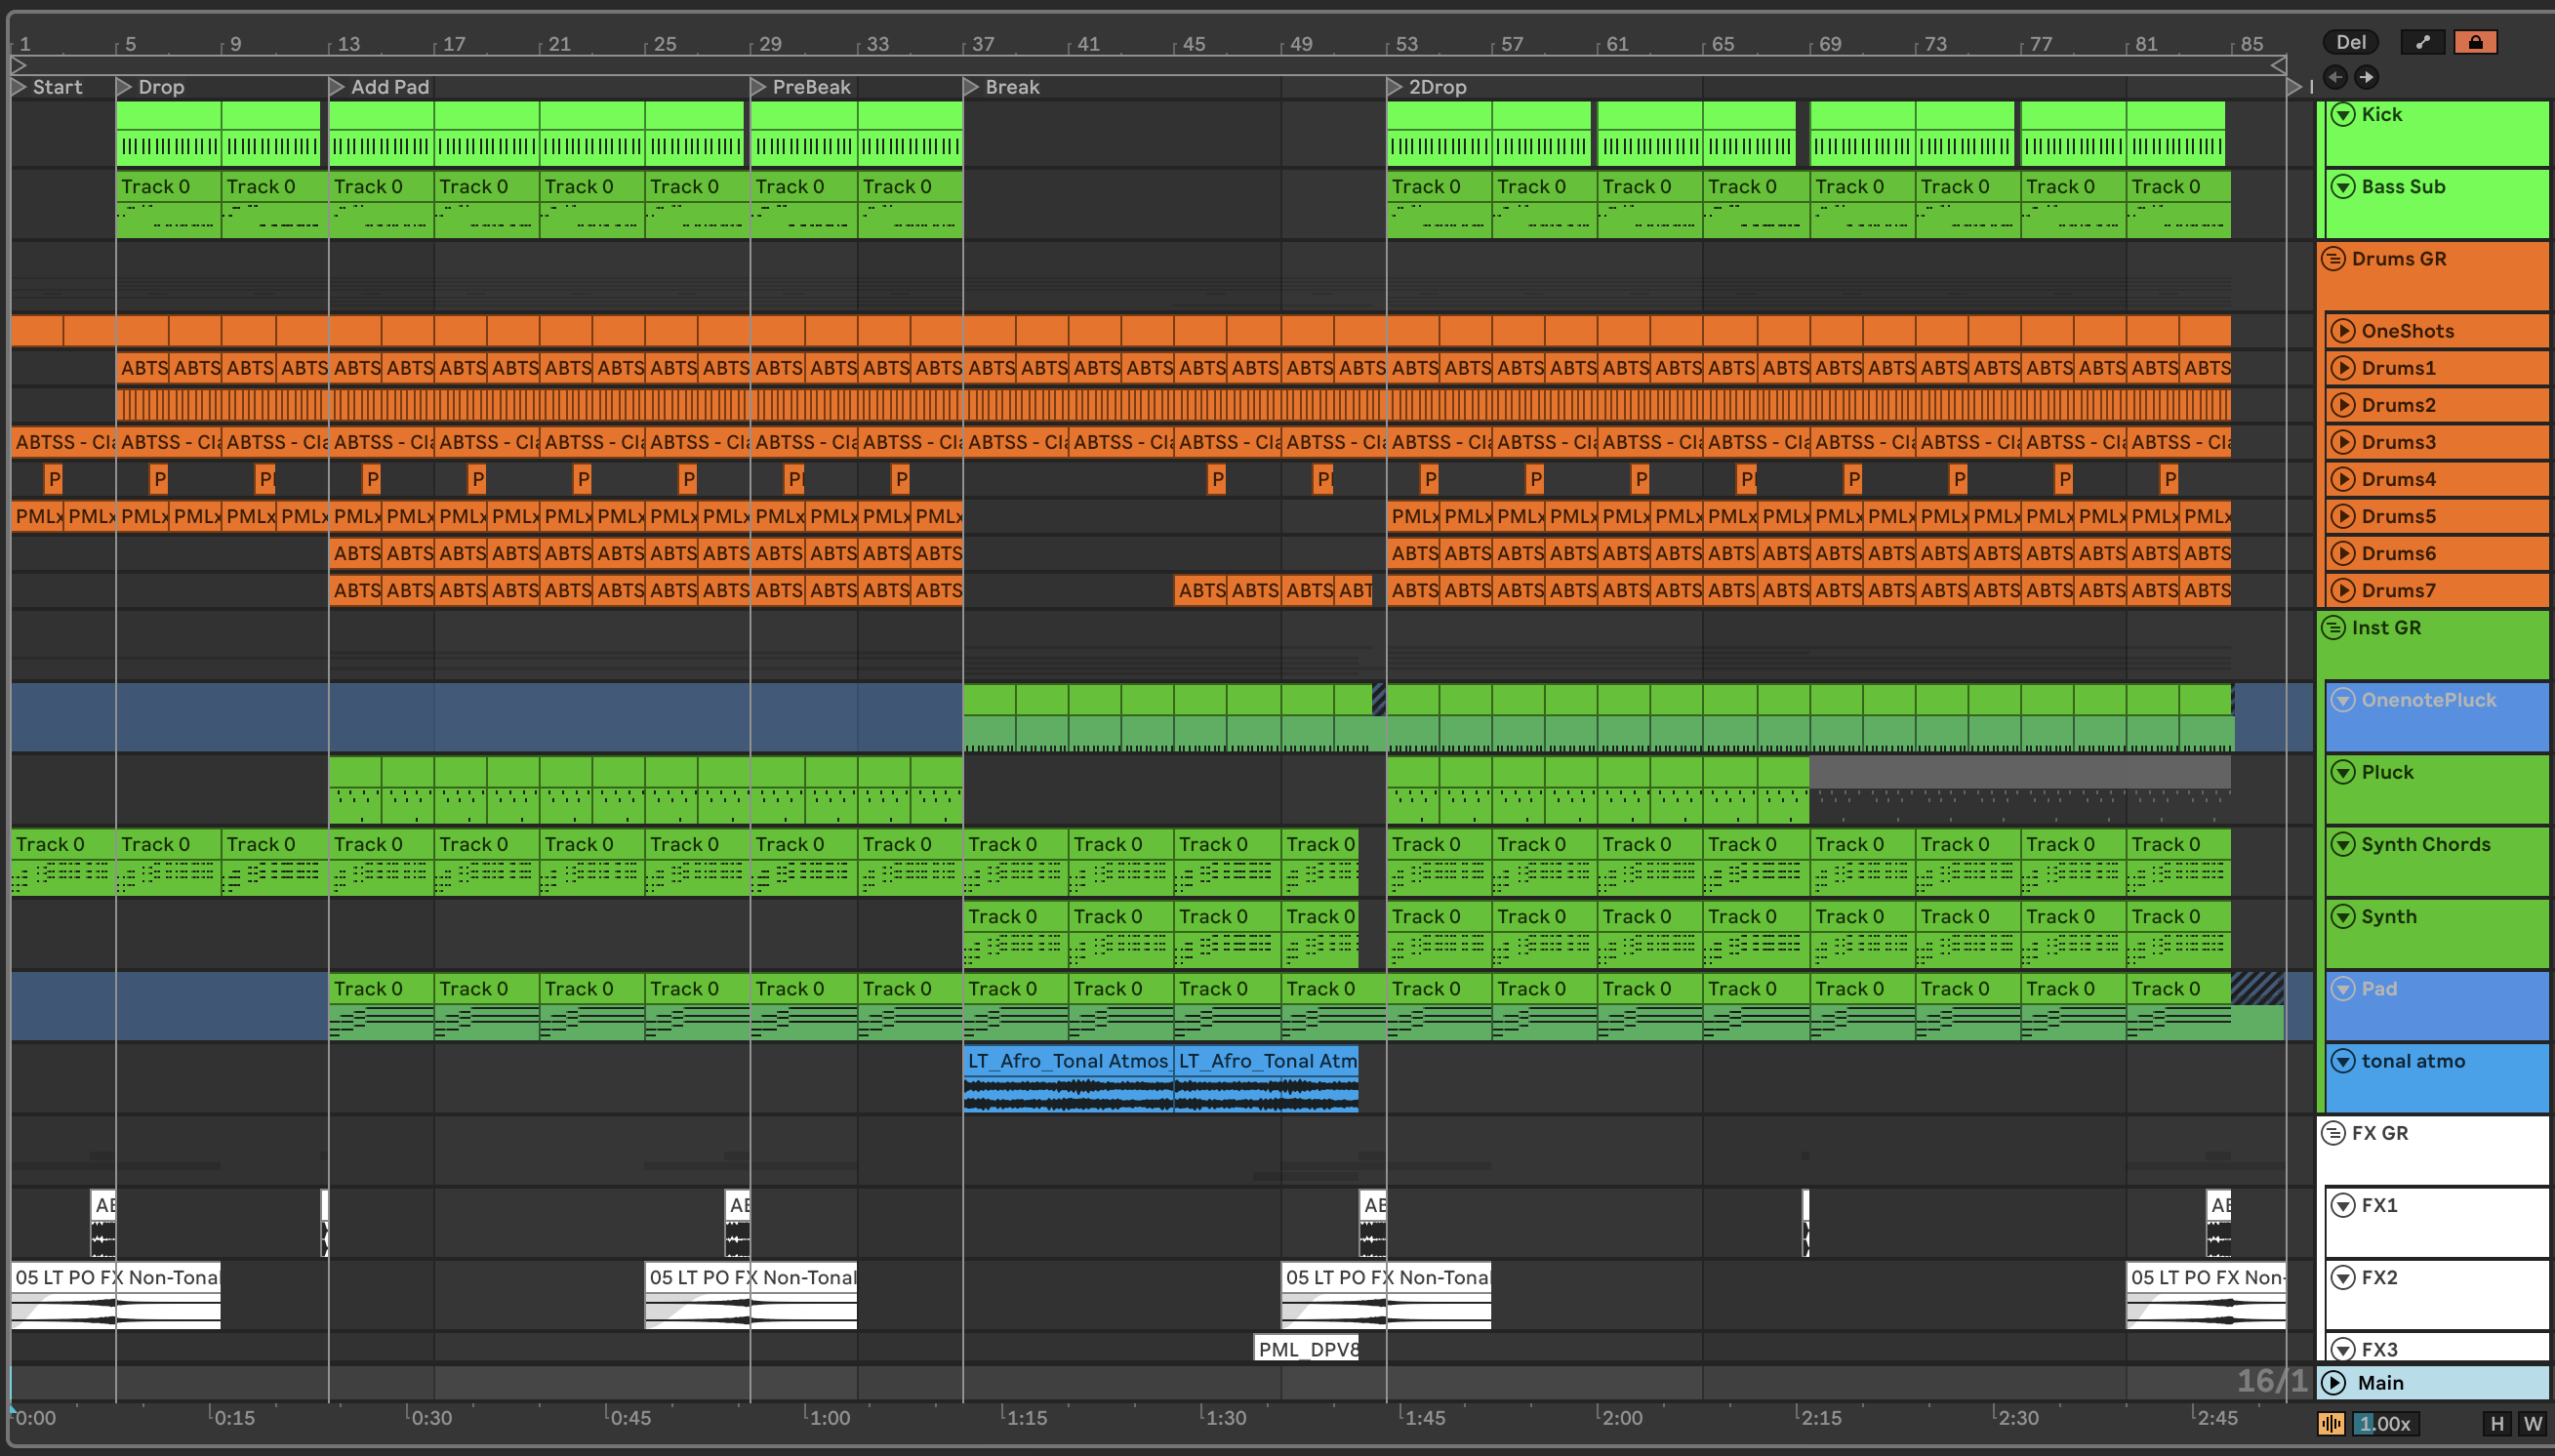This screenshot has height=1456, width=2555.
Task: Select the grey deactivated Pluck clip
Action: (2020, 789)
